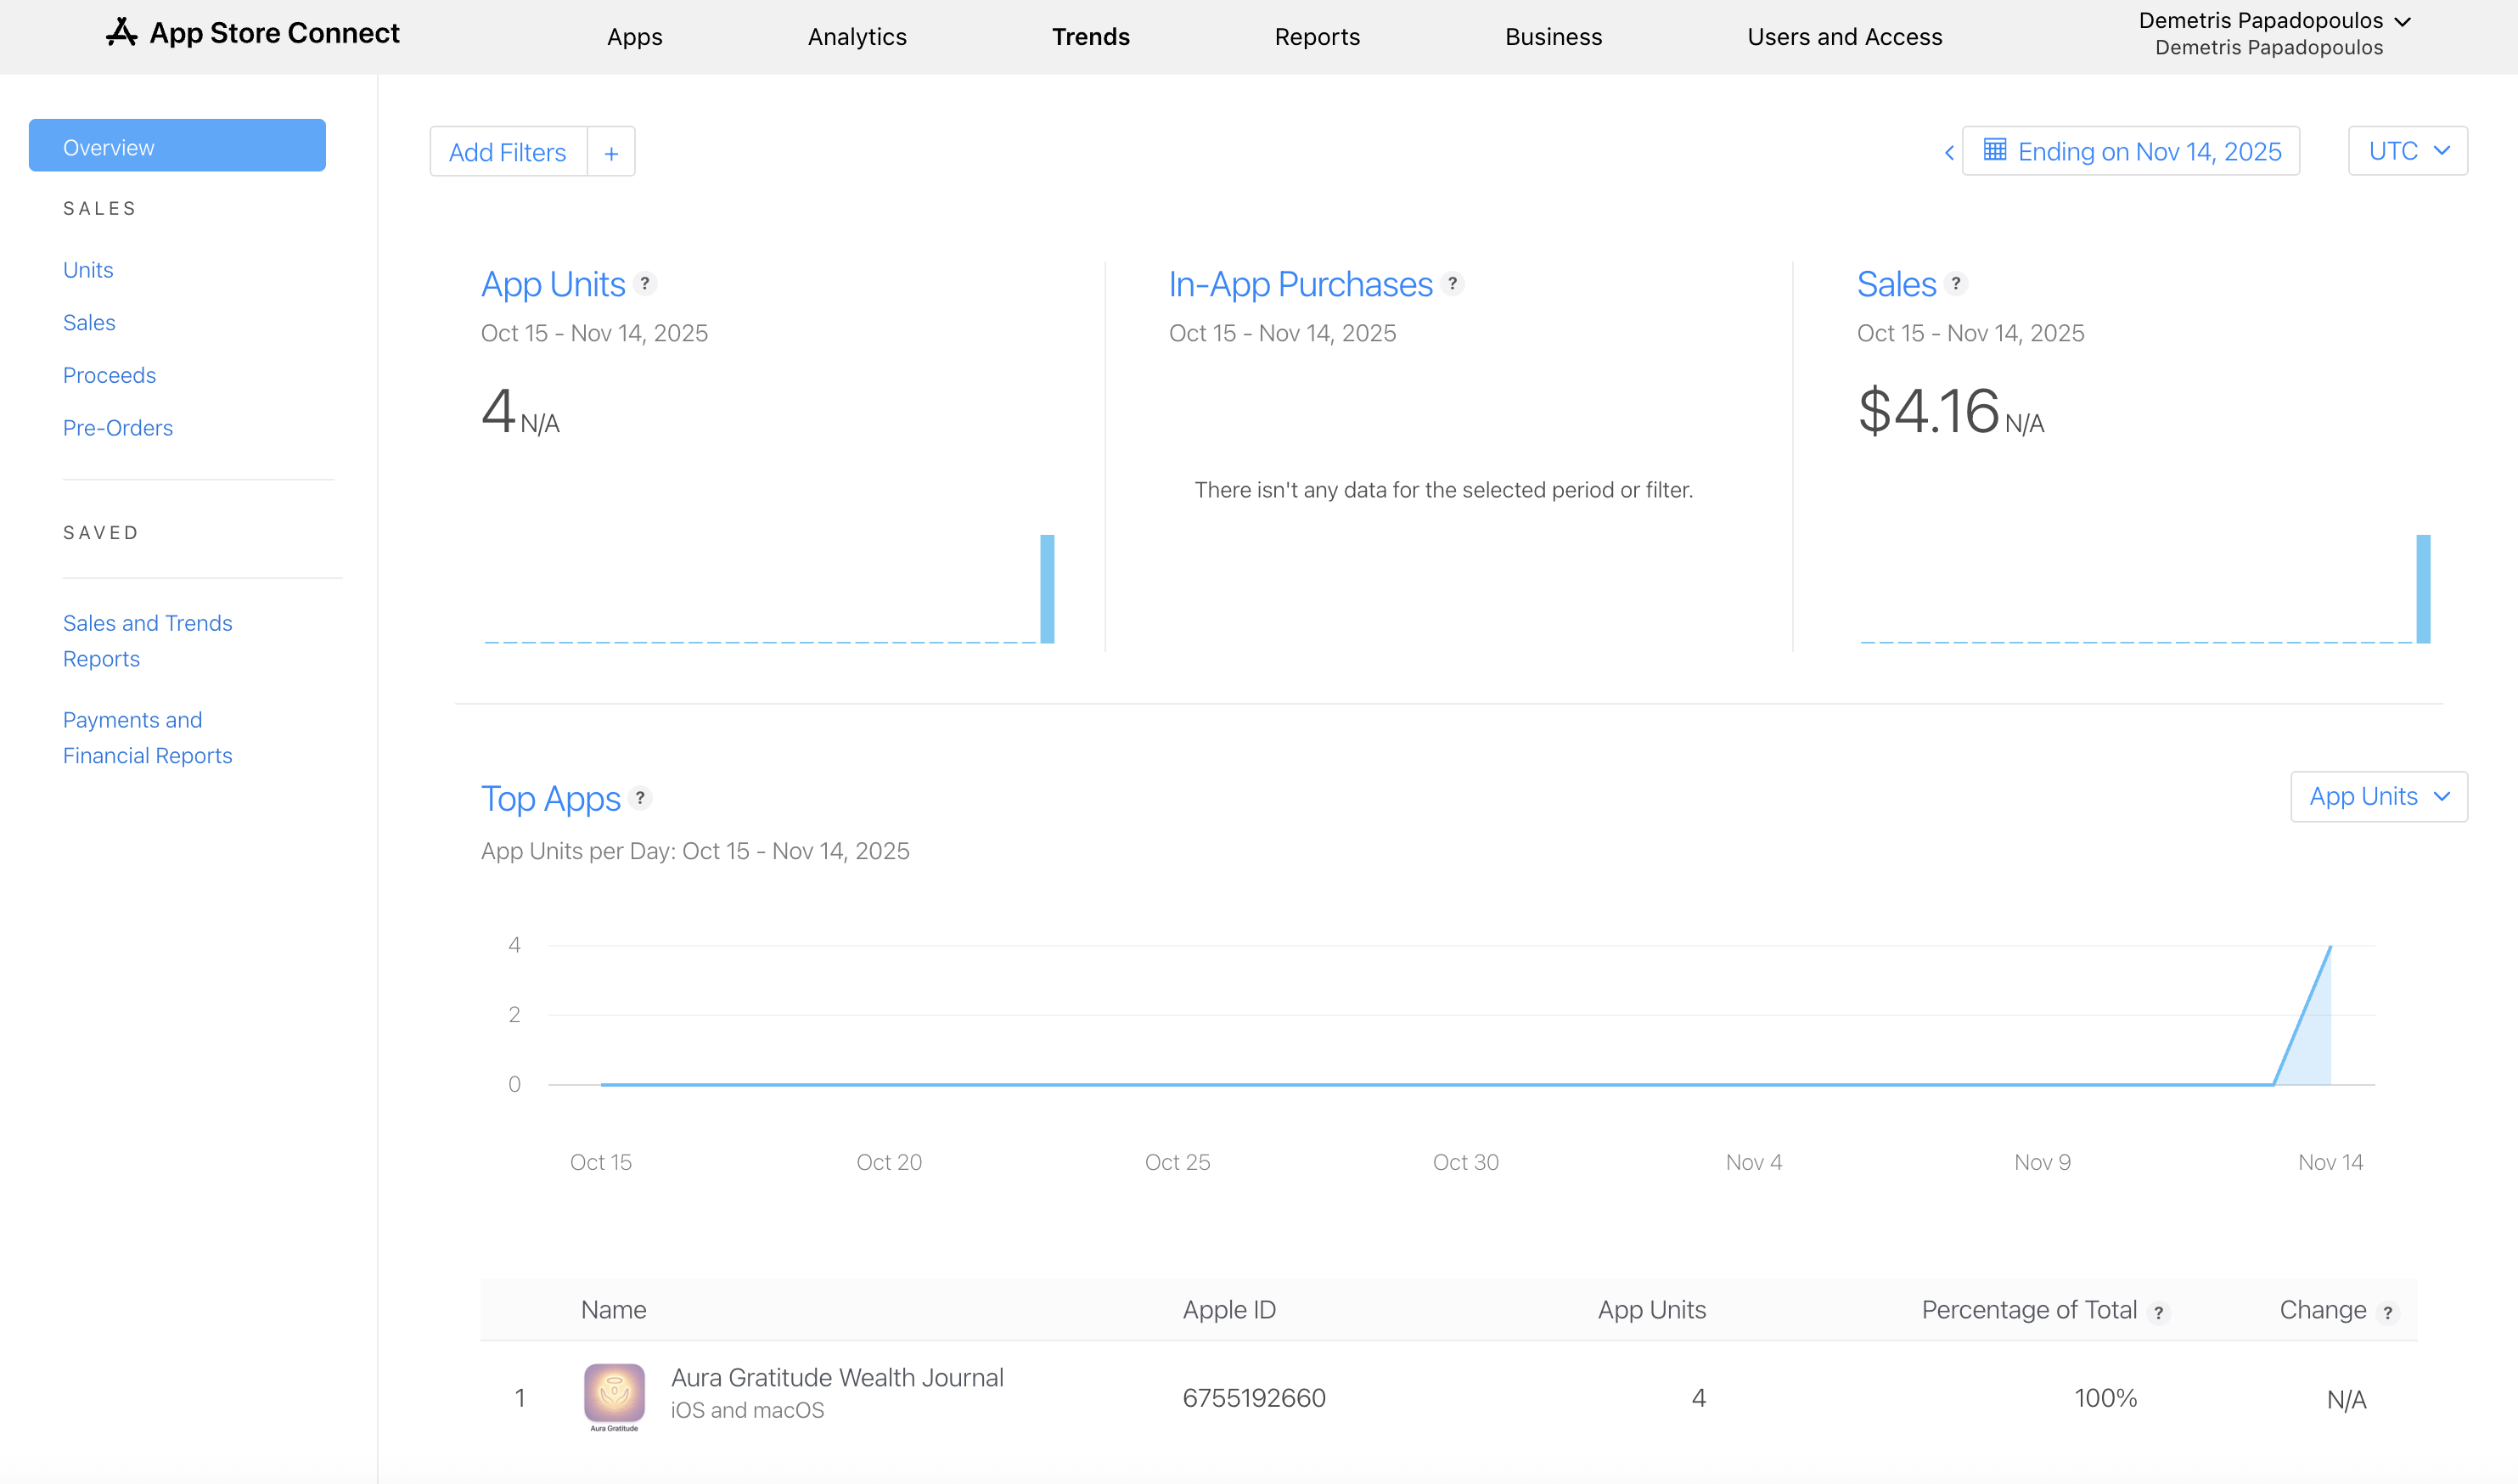Open the App Units metric dropdown in Top Apps
The width and height of the screenshot is (2518, 1484).
tap(2379, 796)
